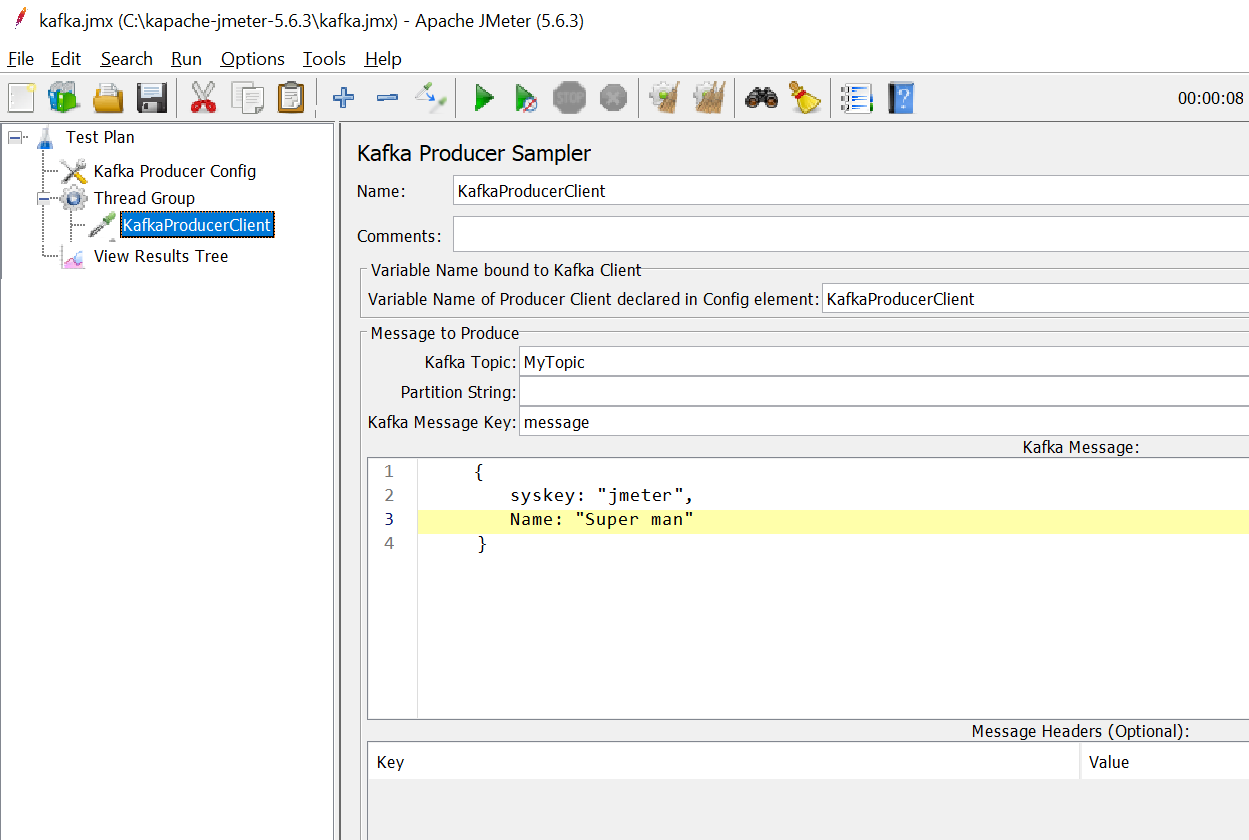1249x840 pixels.
Task: Clear current results with broom icon
Action: pos(664,97)
